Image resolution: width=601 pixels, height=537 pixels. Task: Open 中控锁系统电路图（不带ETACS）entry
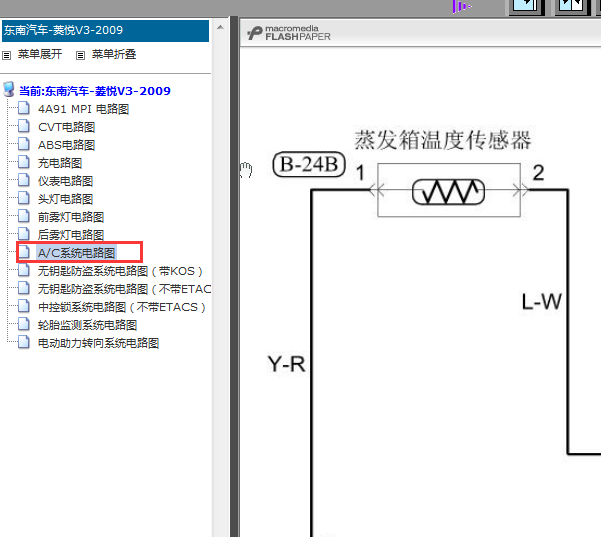[122, 307]
